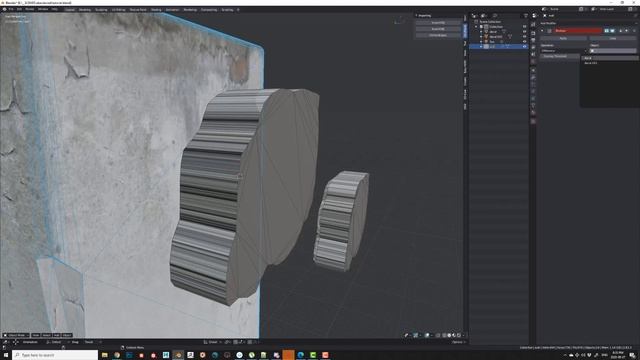The width and height of the screenshot is (640, 360).
Task: Hide the decal.001 object in the outliner
Action: pos(524,36)
